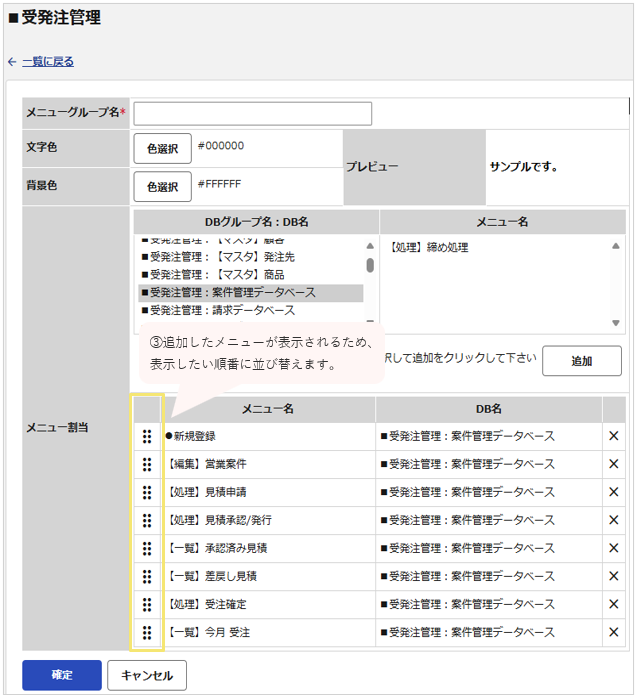Click menu name list scroll down arrow
This screenshot has width=637, height=697.
pyautogui.click(x=616, y=323)
